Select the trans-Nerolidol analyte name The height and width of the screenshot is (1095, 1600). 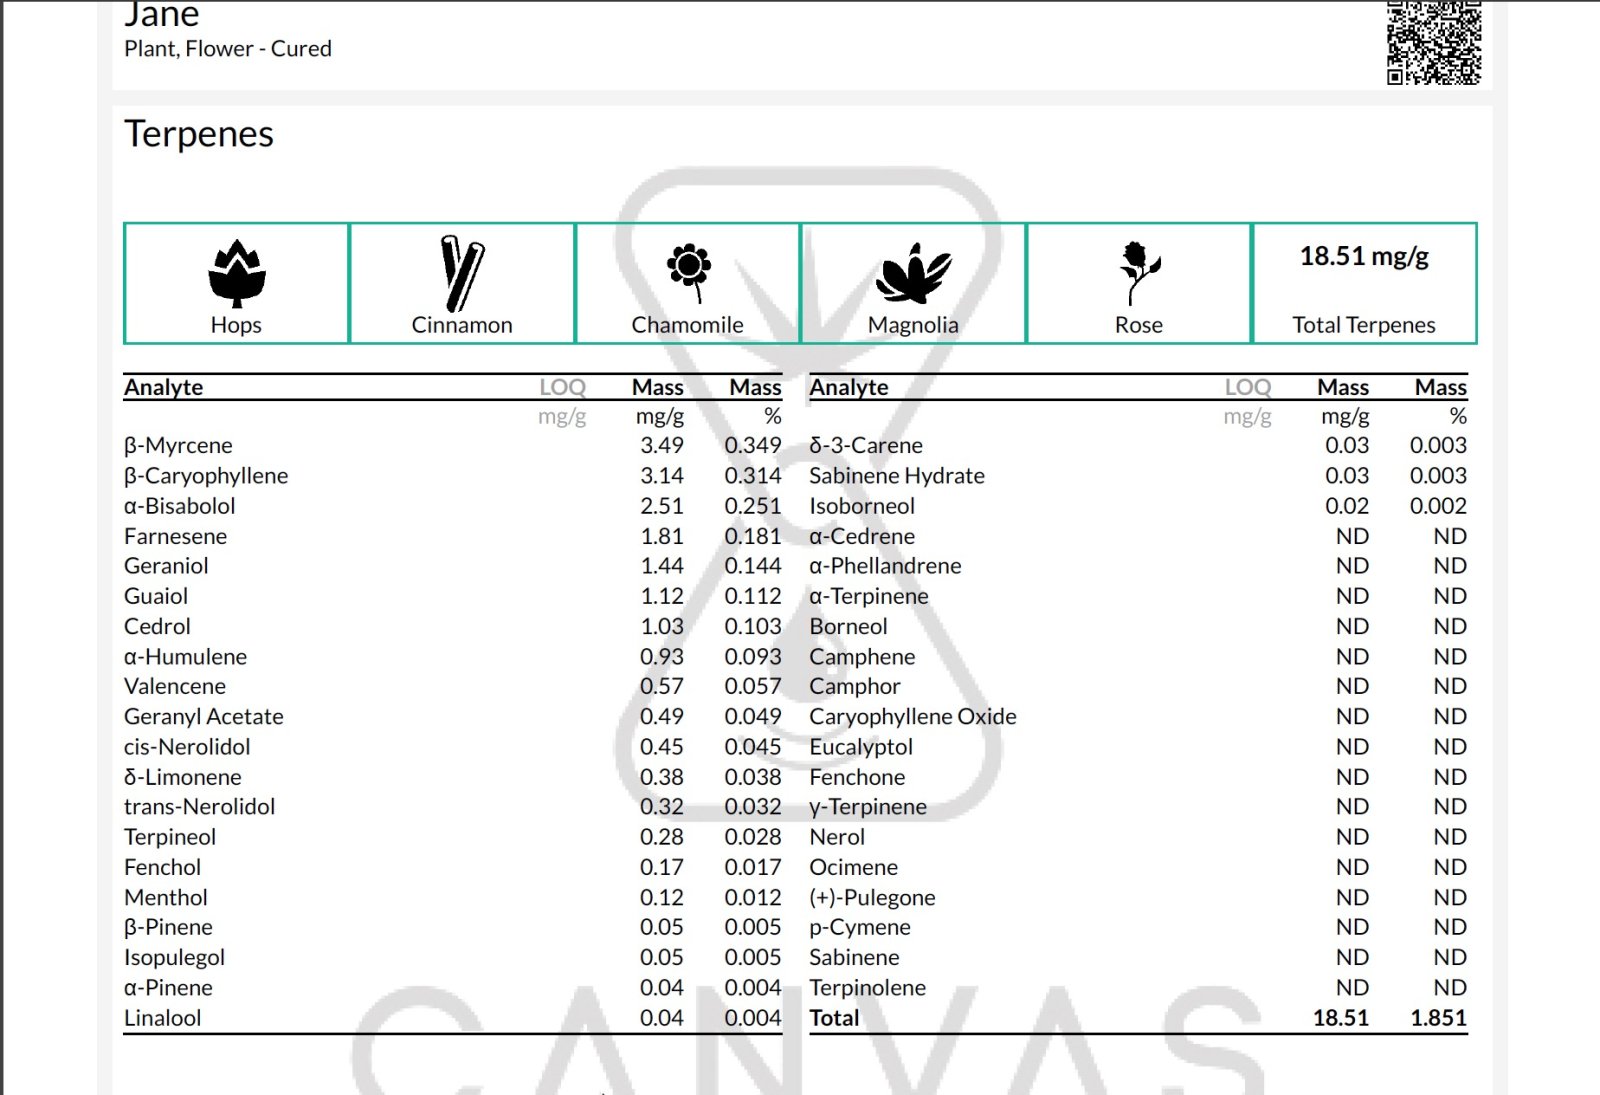pyautogui.click(x=199, y=807)
